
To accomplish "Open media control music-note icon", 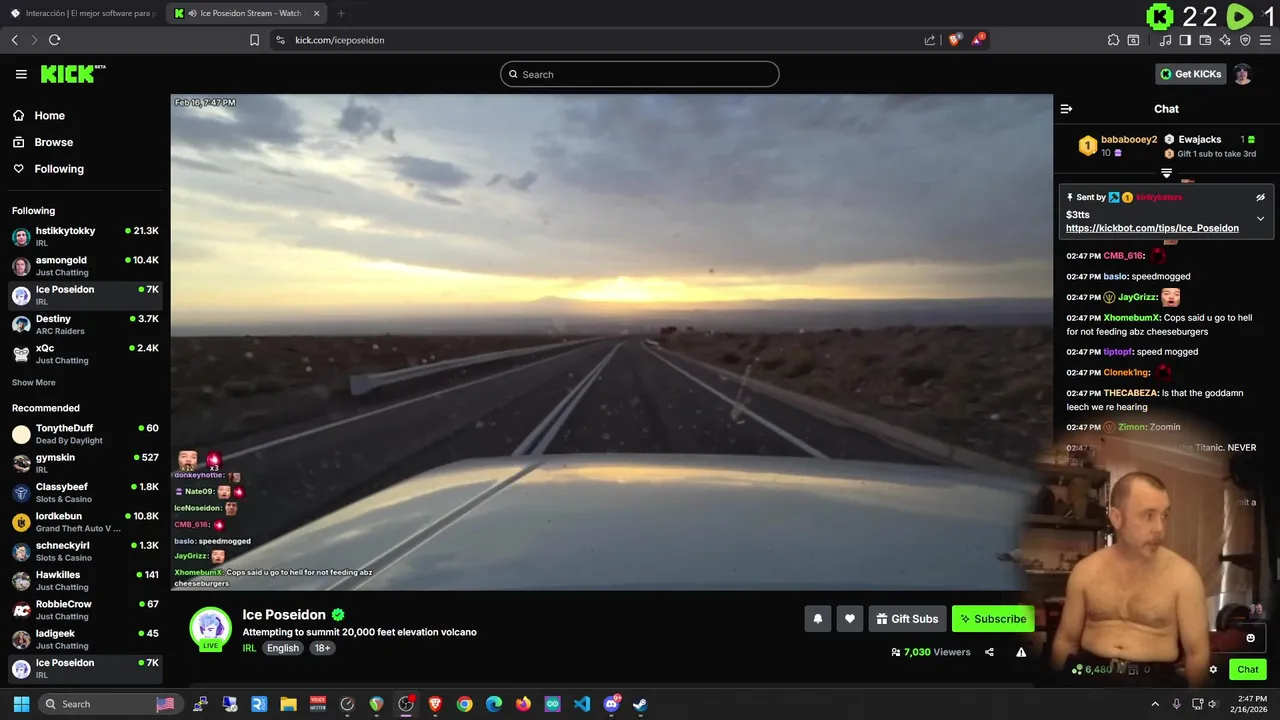I will pos(1165,40).
